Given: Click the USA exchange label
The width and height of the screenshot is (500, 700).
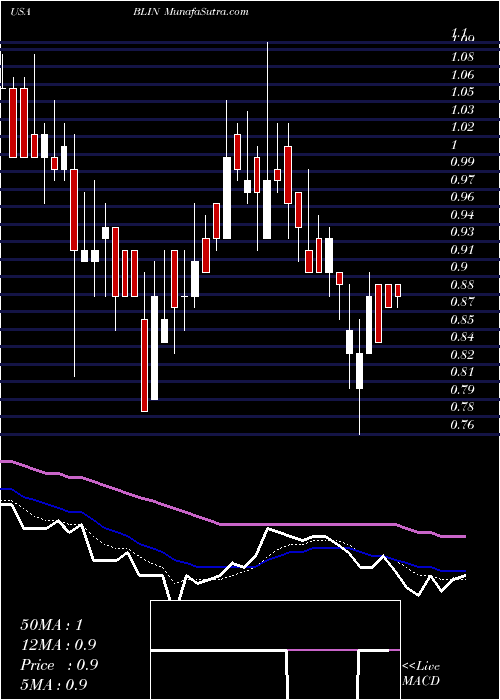Looking at the screenshot, I should tap(20, 12).
